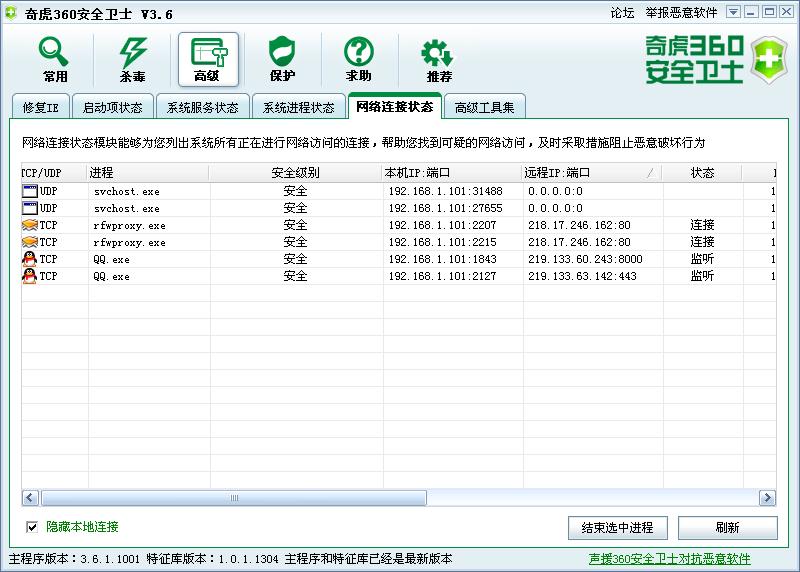The height and width of the screenshot is (572, 800).
Task: Select the 高级 (Advanced) toolbar icon
Action: click(208, 60)
